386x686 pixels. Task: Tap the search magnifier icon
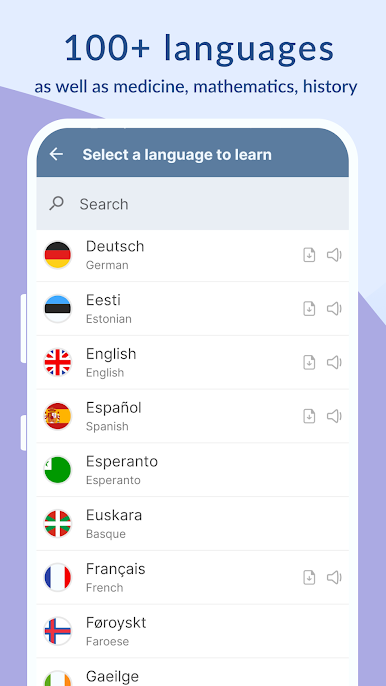pos(56,203)
